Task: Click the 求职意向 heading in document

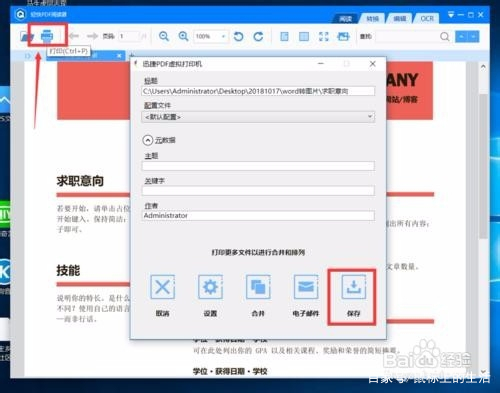Action: coord(80,181)
